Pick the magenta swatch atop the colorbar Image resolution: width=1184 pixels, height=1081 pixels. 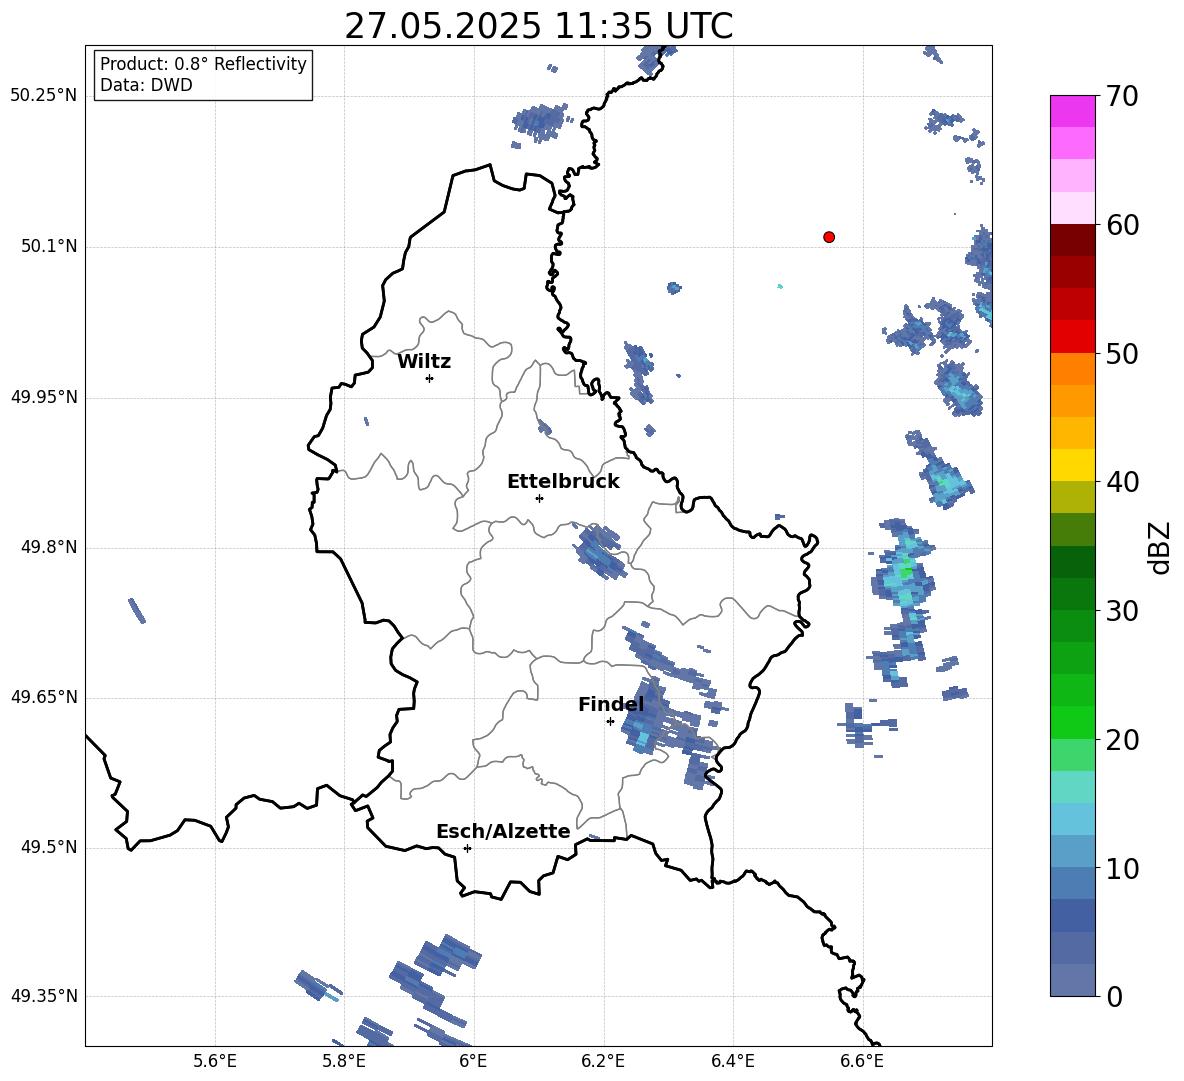pyautogui.click(x=1072, y=111)
